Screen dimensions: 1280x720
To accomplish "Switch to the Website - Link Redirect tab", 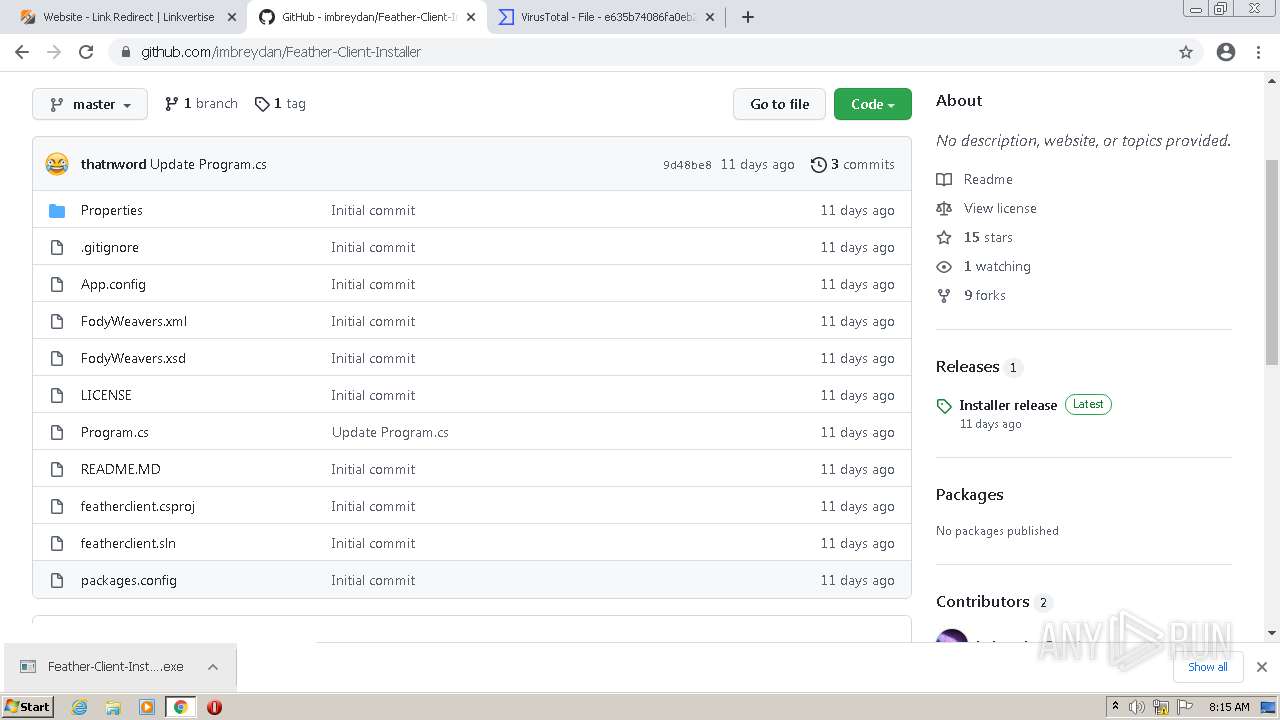I will (x=128, y=17).
